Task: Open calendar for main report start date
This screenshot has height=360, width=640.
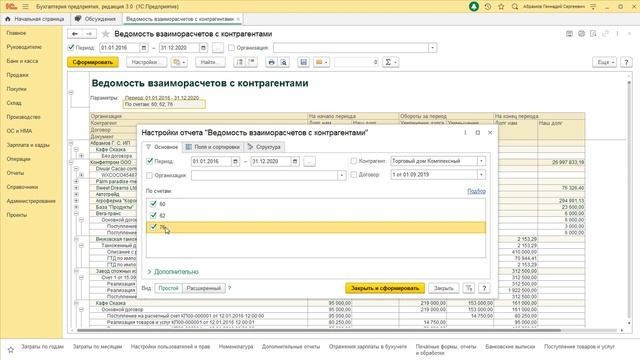Action: 144,48
